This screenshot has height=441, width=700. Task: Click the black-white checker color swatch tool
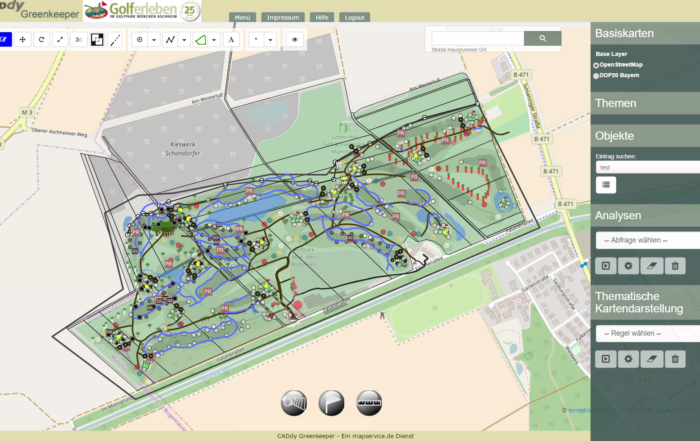(97, 39)
